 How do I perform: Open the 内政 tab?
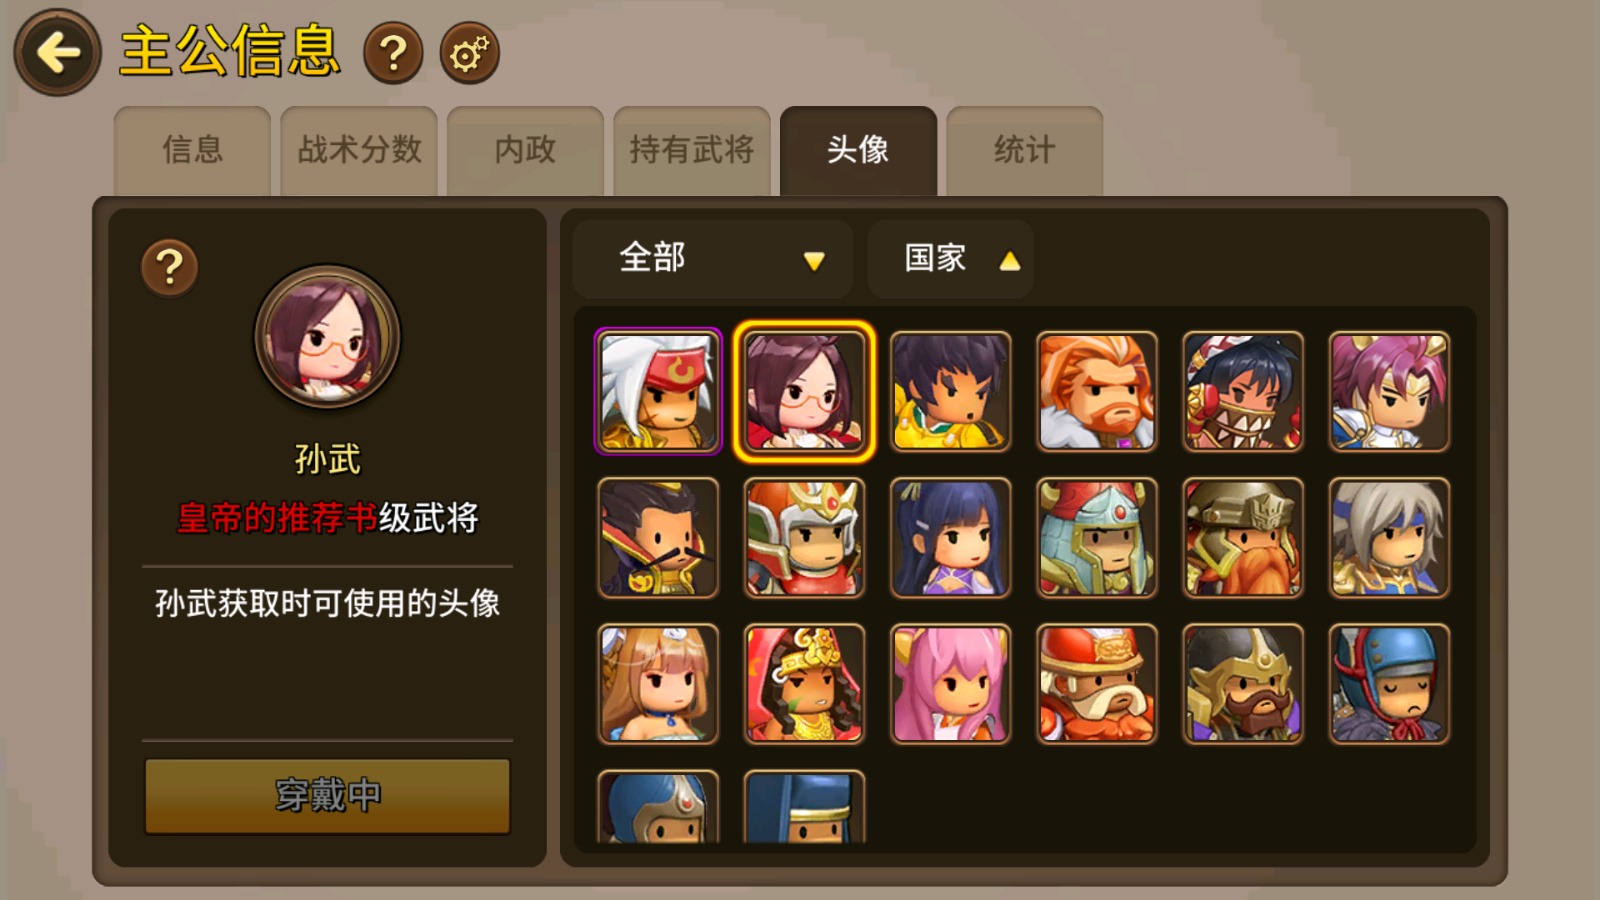(x=525, y=151)
